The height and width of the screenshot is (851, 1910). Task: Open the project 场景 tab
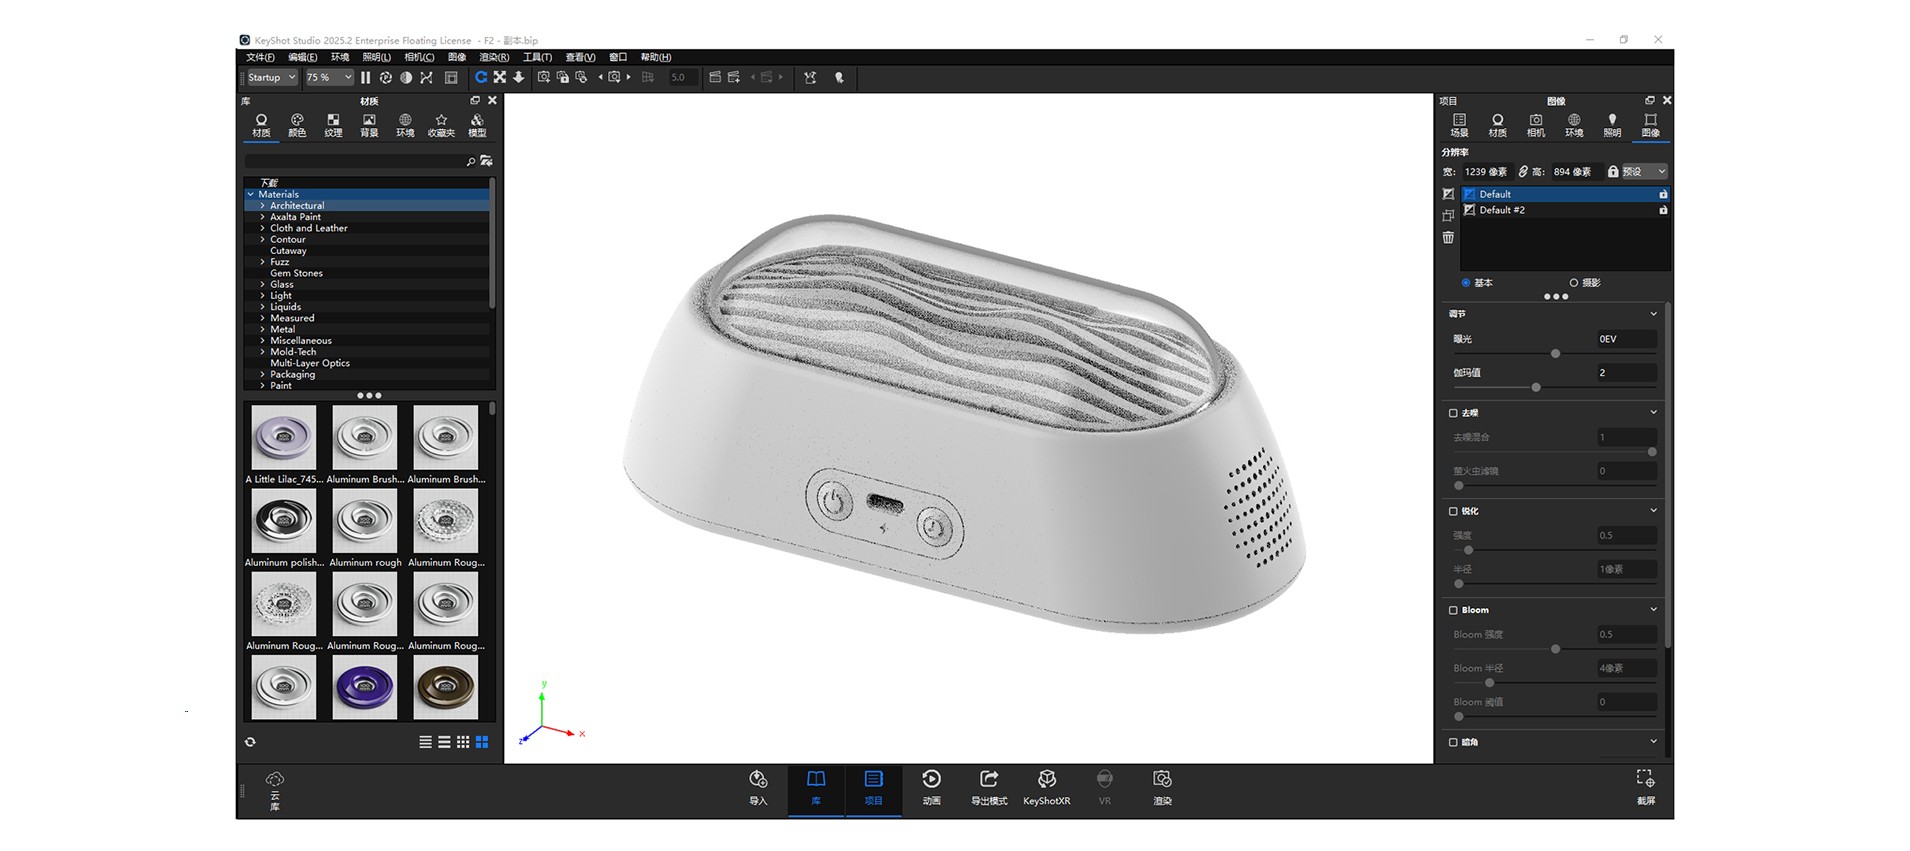[x=1460, y=125]
